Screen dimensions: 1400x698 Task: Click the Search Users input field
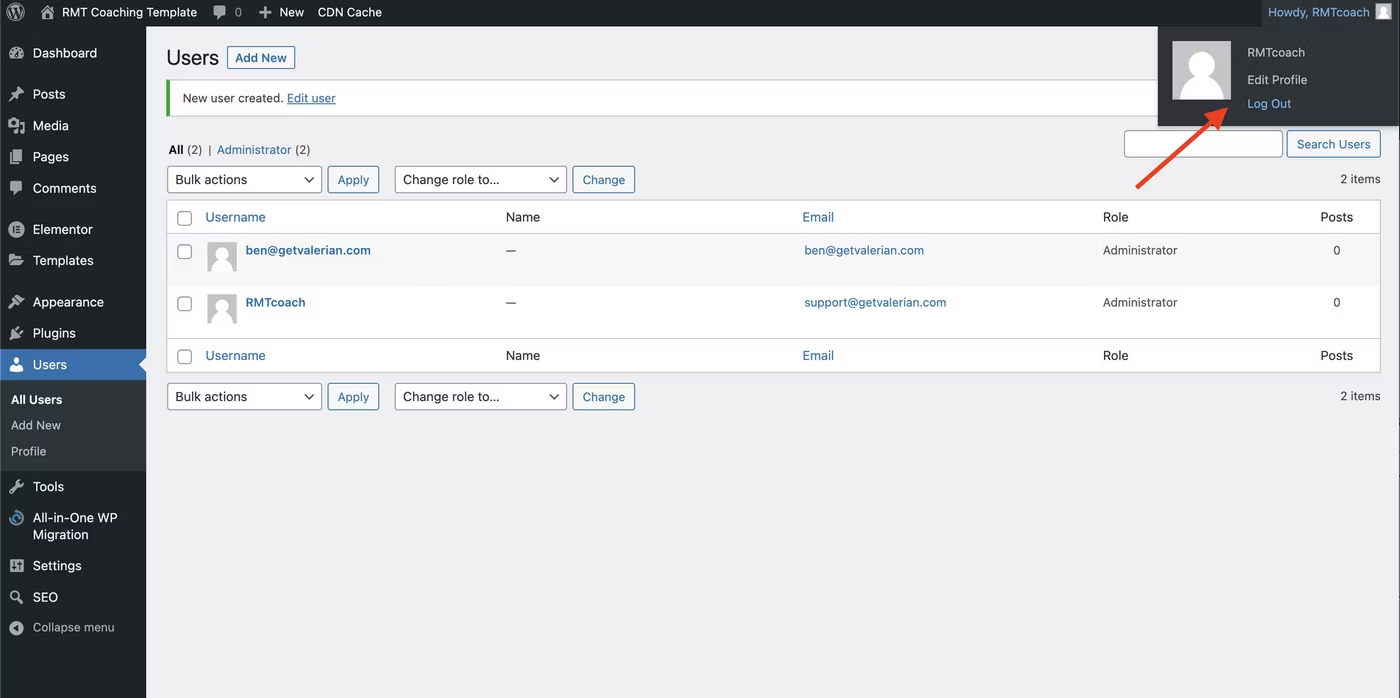click(x=1203, y=144)
